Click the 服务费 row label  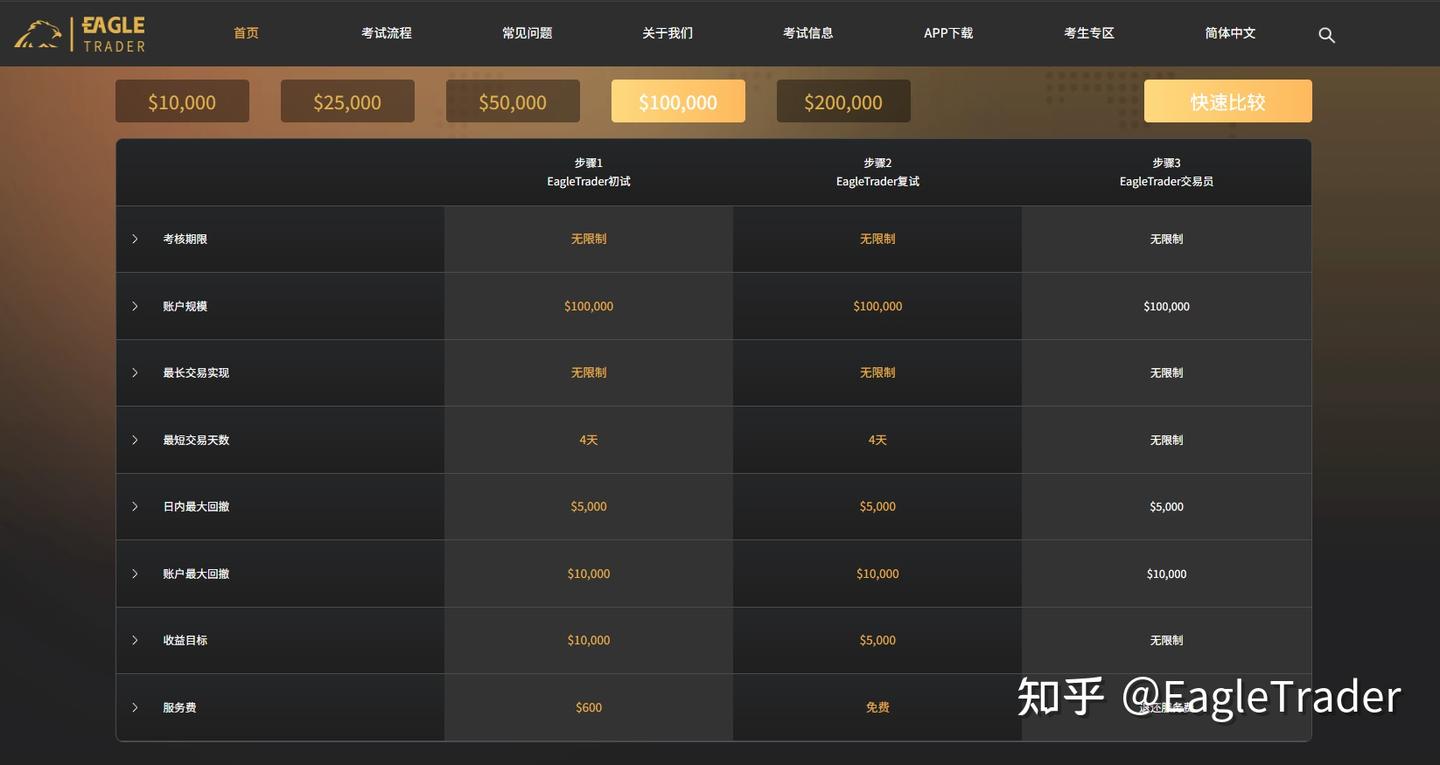pyautogui.click(x=180, y=708)
